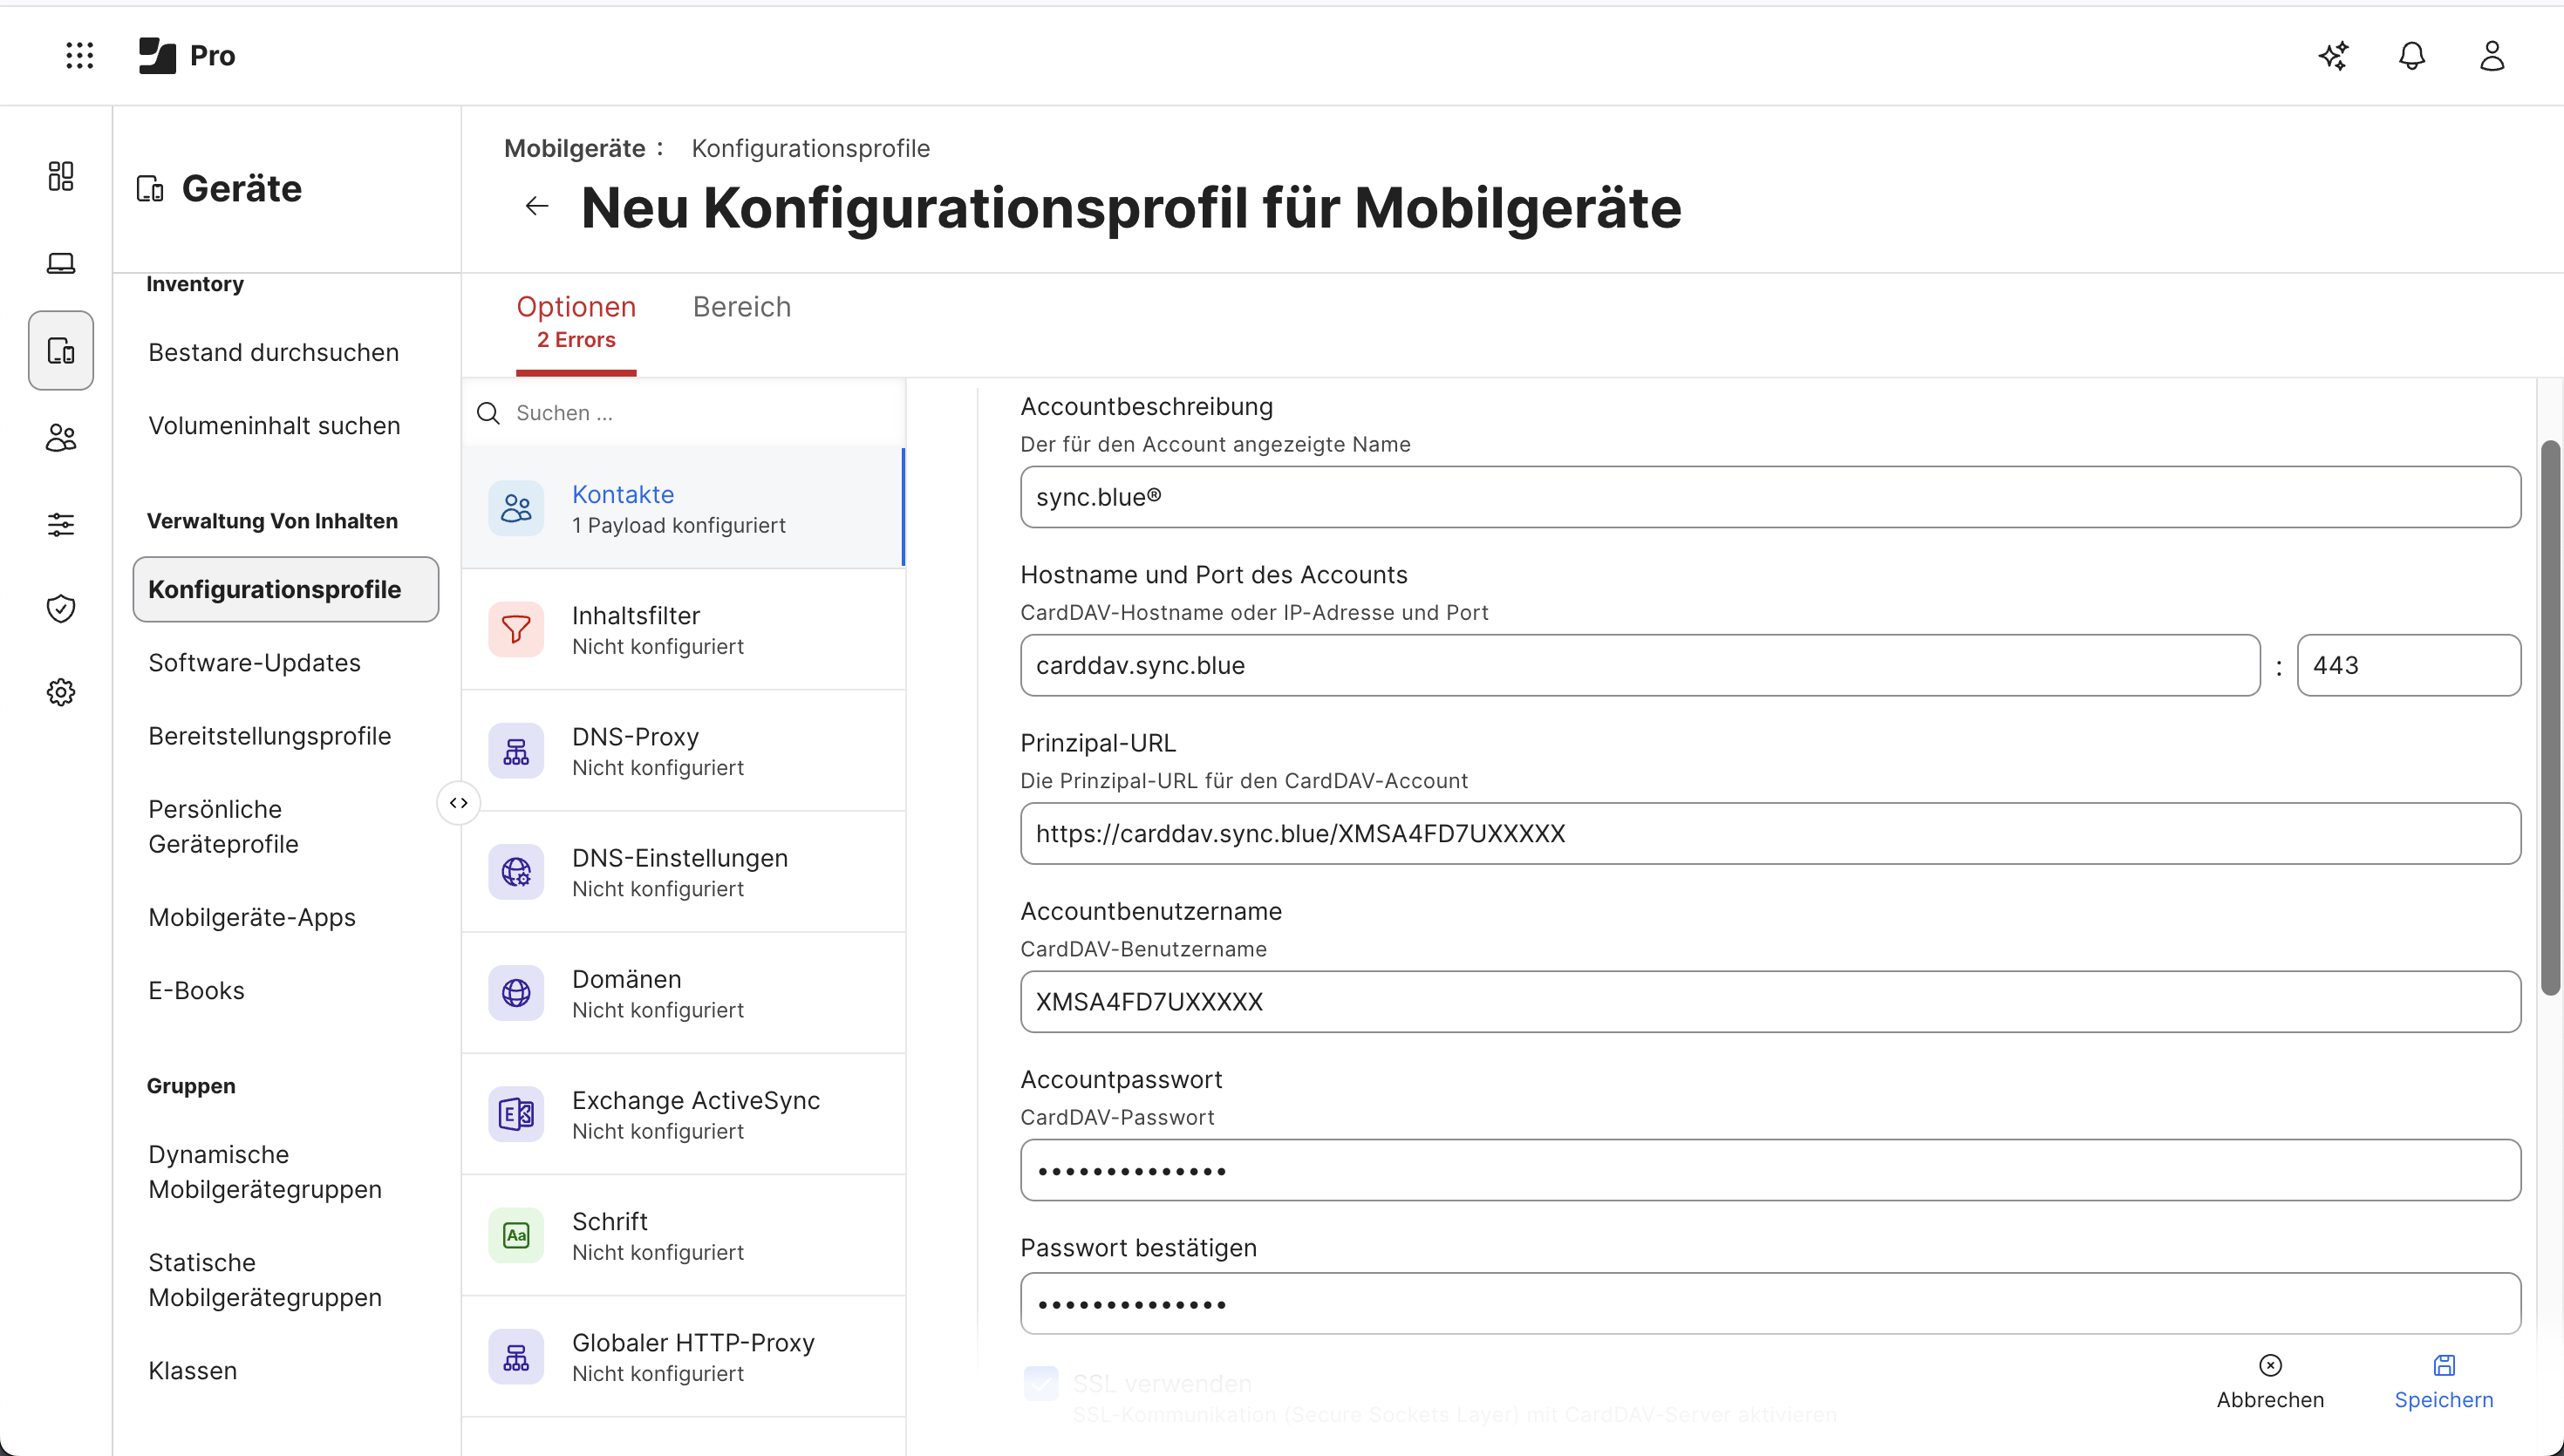Go back with the arrow beside title
Viewport: 2564px width, 1456px height.
click(x=537, y=206)
